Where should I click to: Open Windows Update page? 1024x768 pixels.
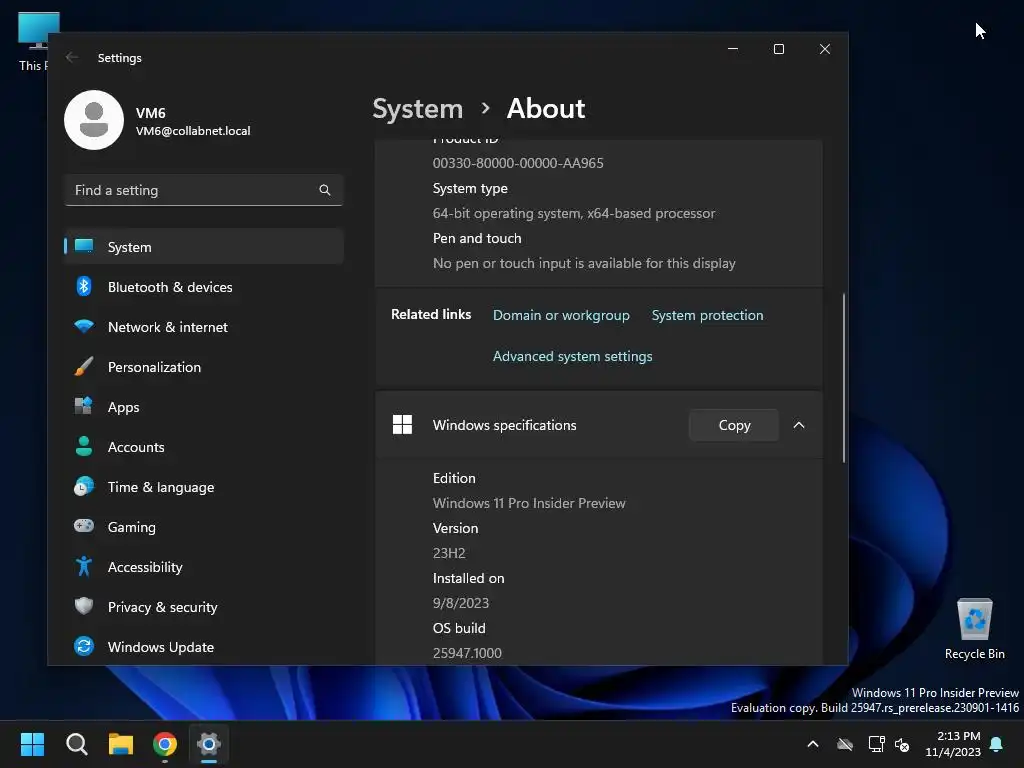click(204, 647)
